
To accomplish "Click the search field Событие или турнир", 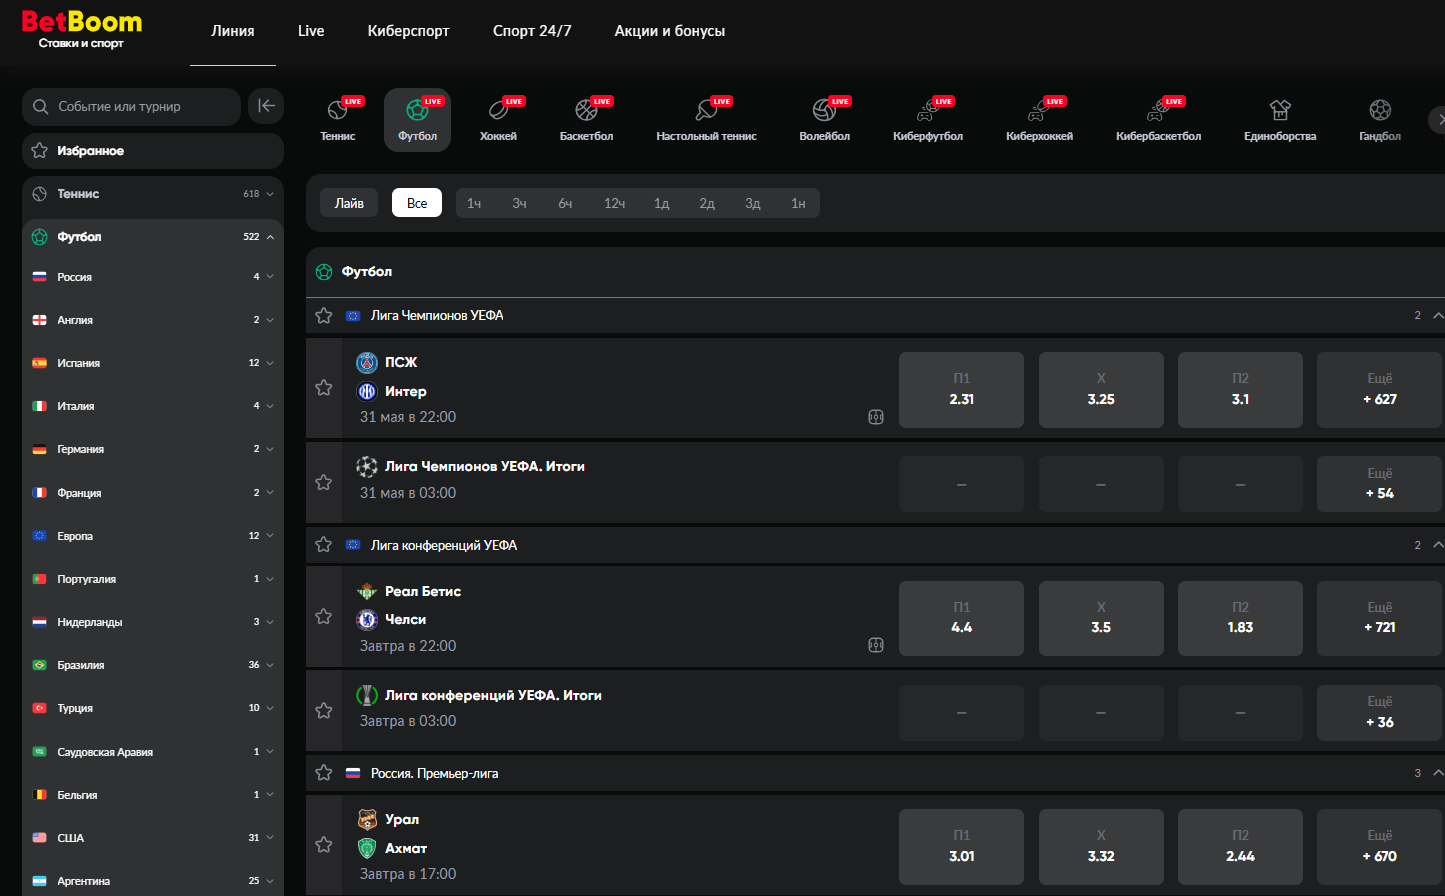I will pos(132,106).
